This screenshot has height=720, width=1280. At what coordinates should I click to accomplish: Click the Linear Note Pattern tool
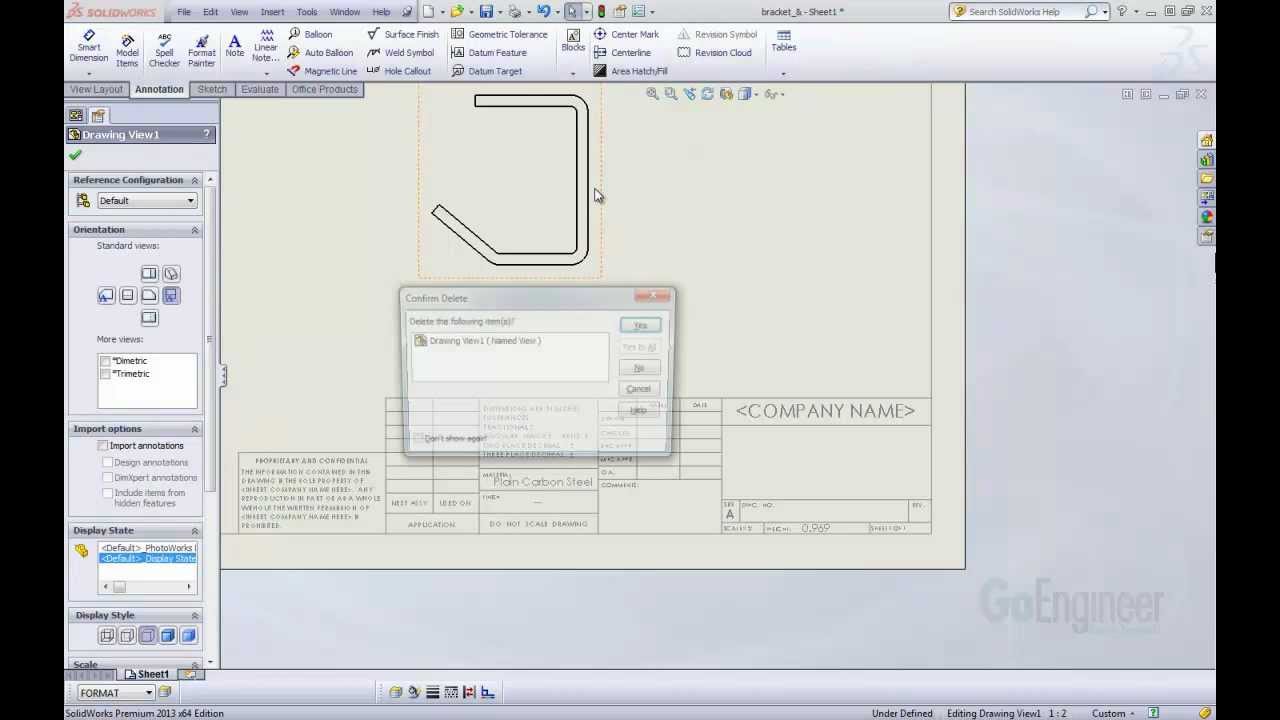[x=266, y=46]
